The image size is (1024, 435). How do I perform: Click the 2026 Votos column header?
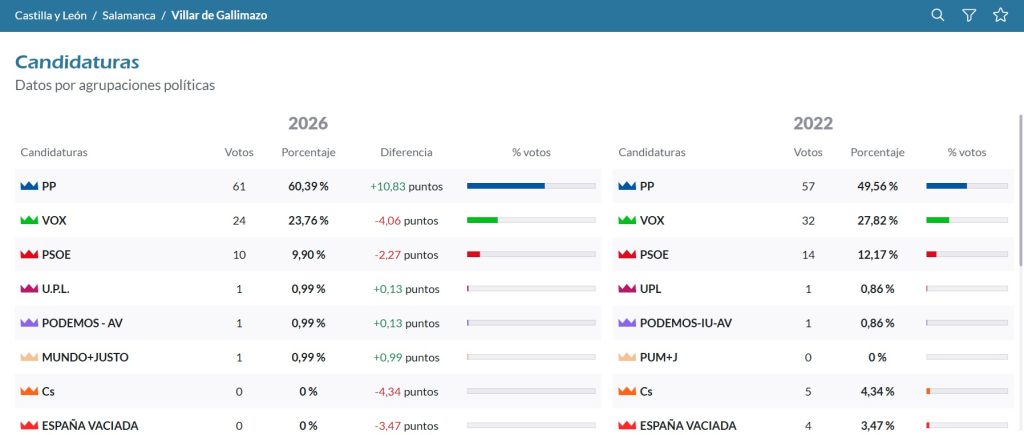tap(239, 152)
